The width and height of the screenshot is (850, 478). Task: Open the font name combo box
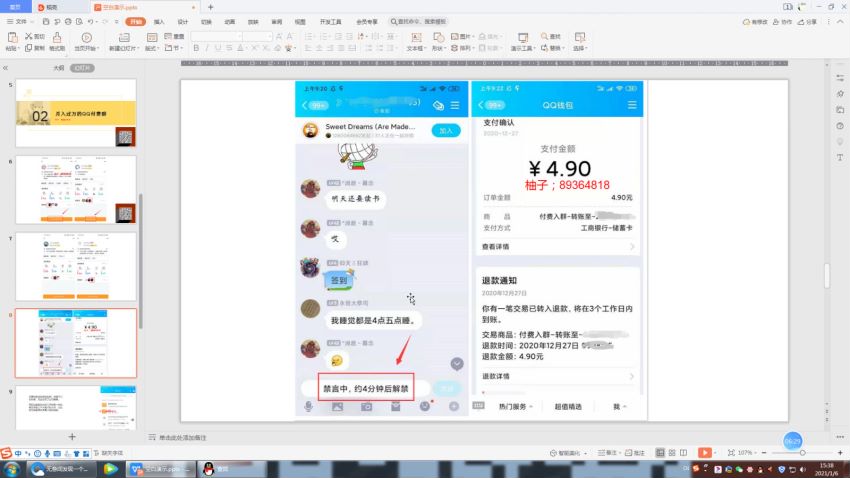(x=216, y=36)
